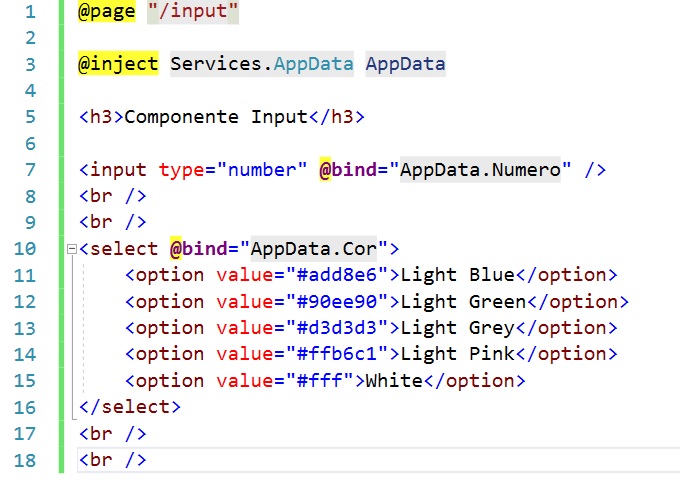Place cursor on empty line 6

coord(200,143)
